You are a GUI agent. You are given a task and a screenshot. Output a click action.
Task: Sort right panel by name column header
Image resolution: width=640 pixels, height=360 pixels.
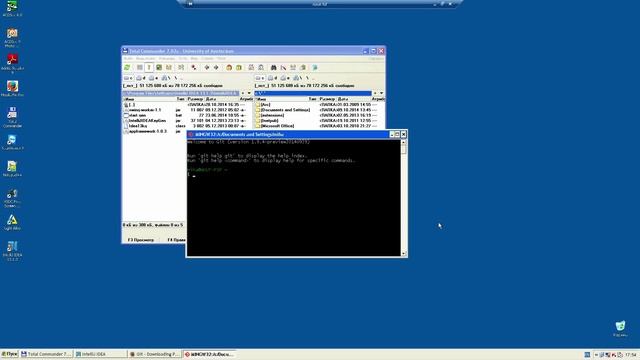click(281, 99)
